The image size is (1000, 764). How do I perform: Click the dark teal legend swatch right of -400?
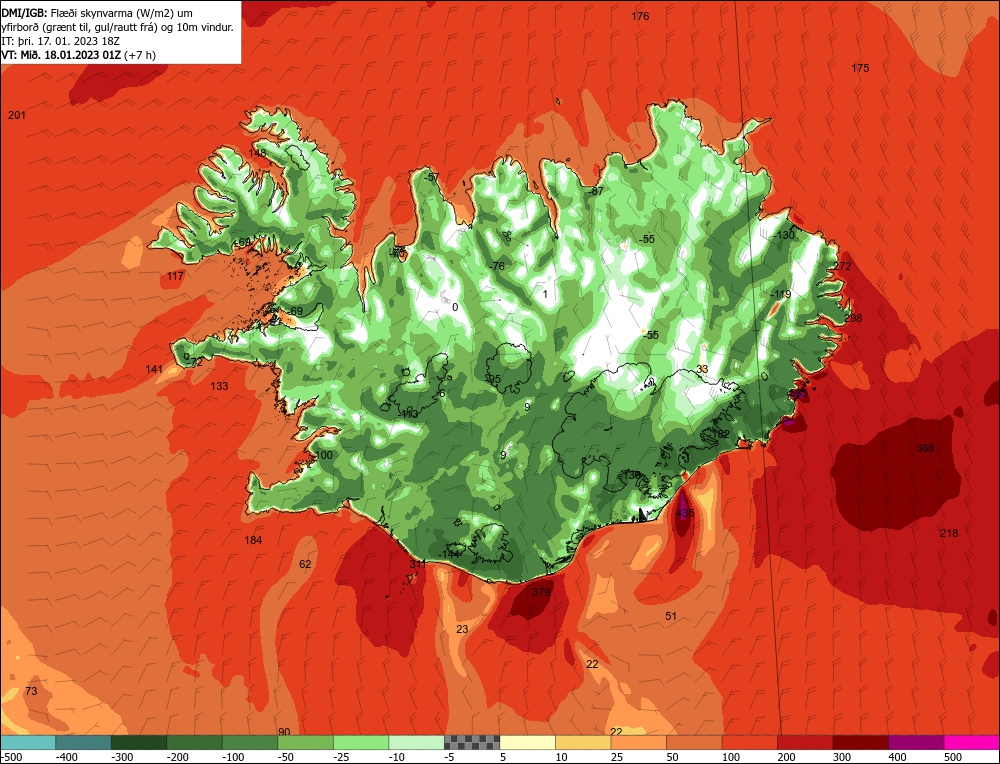[83, 742]
